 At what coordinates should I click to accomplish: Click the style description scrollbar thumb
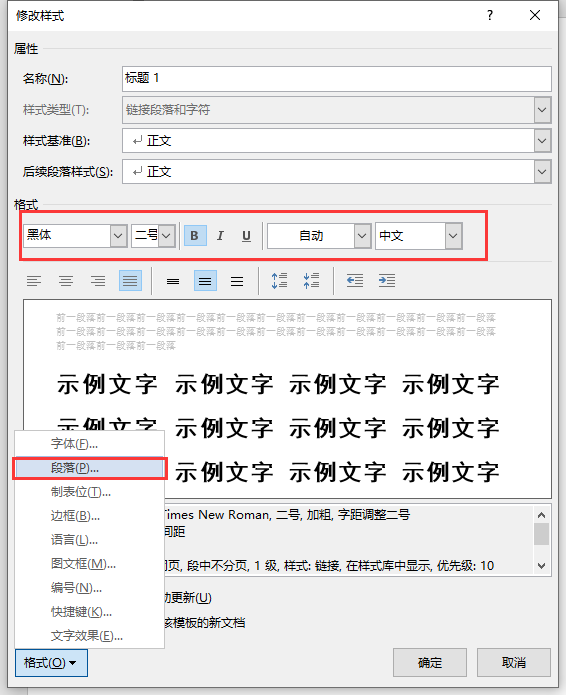coord(541,534)
